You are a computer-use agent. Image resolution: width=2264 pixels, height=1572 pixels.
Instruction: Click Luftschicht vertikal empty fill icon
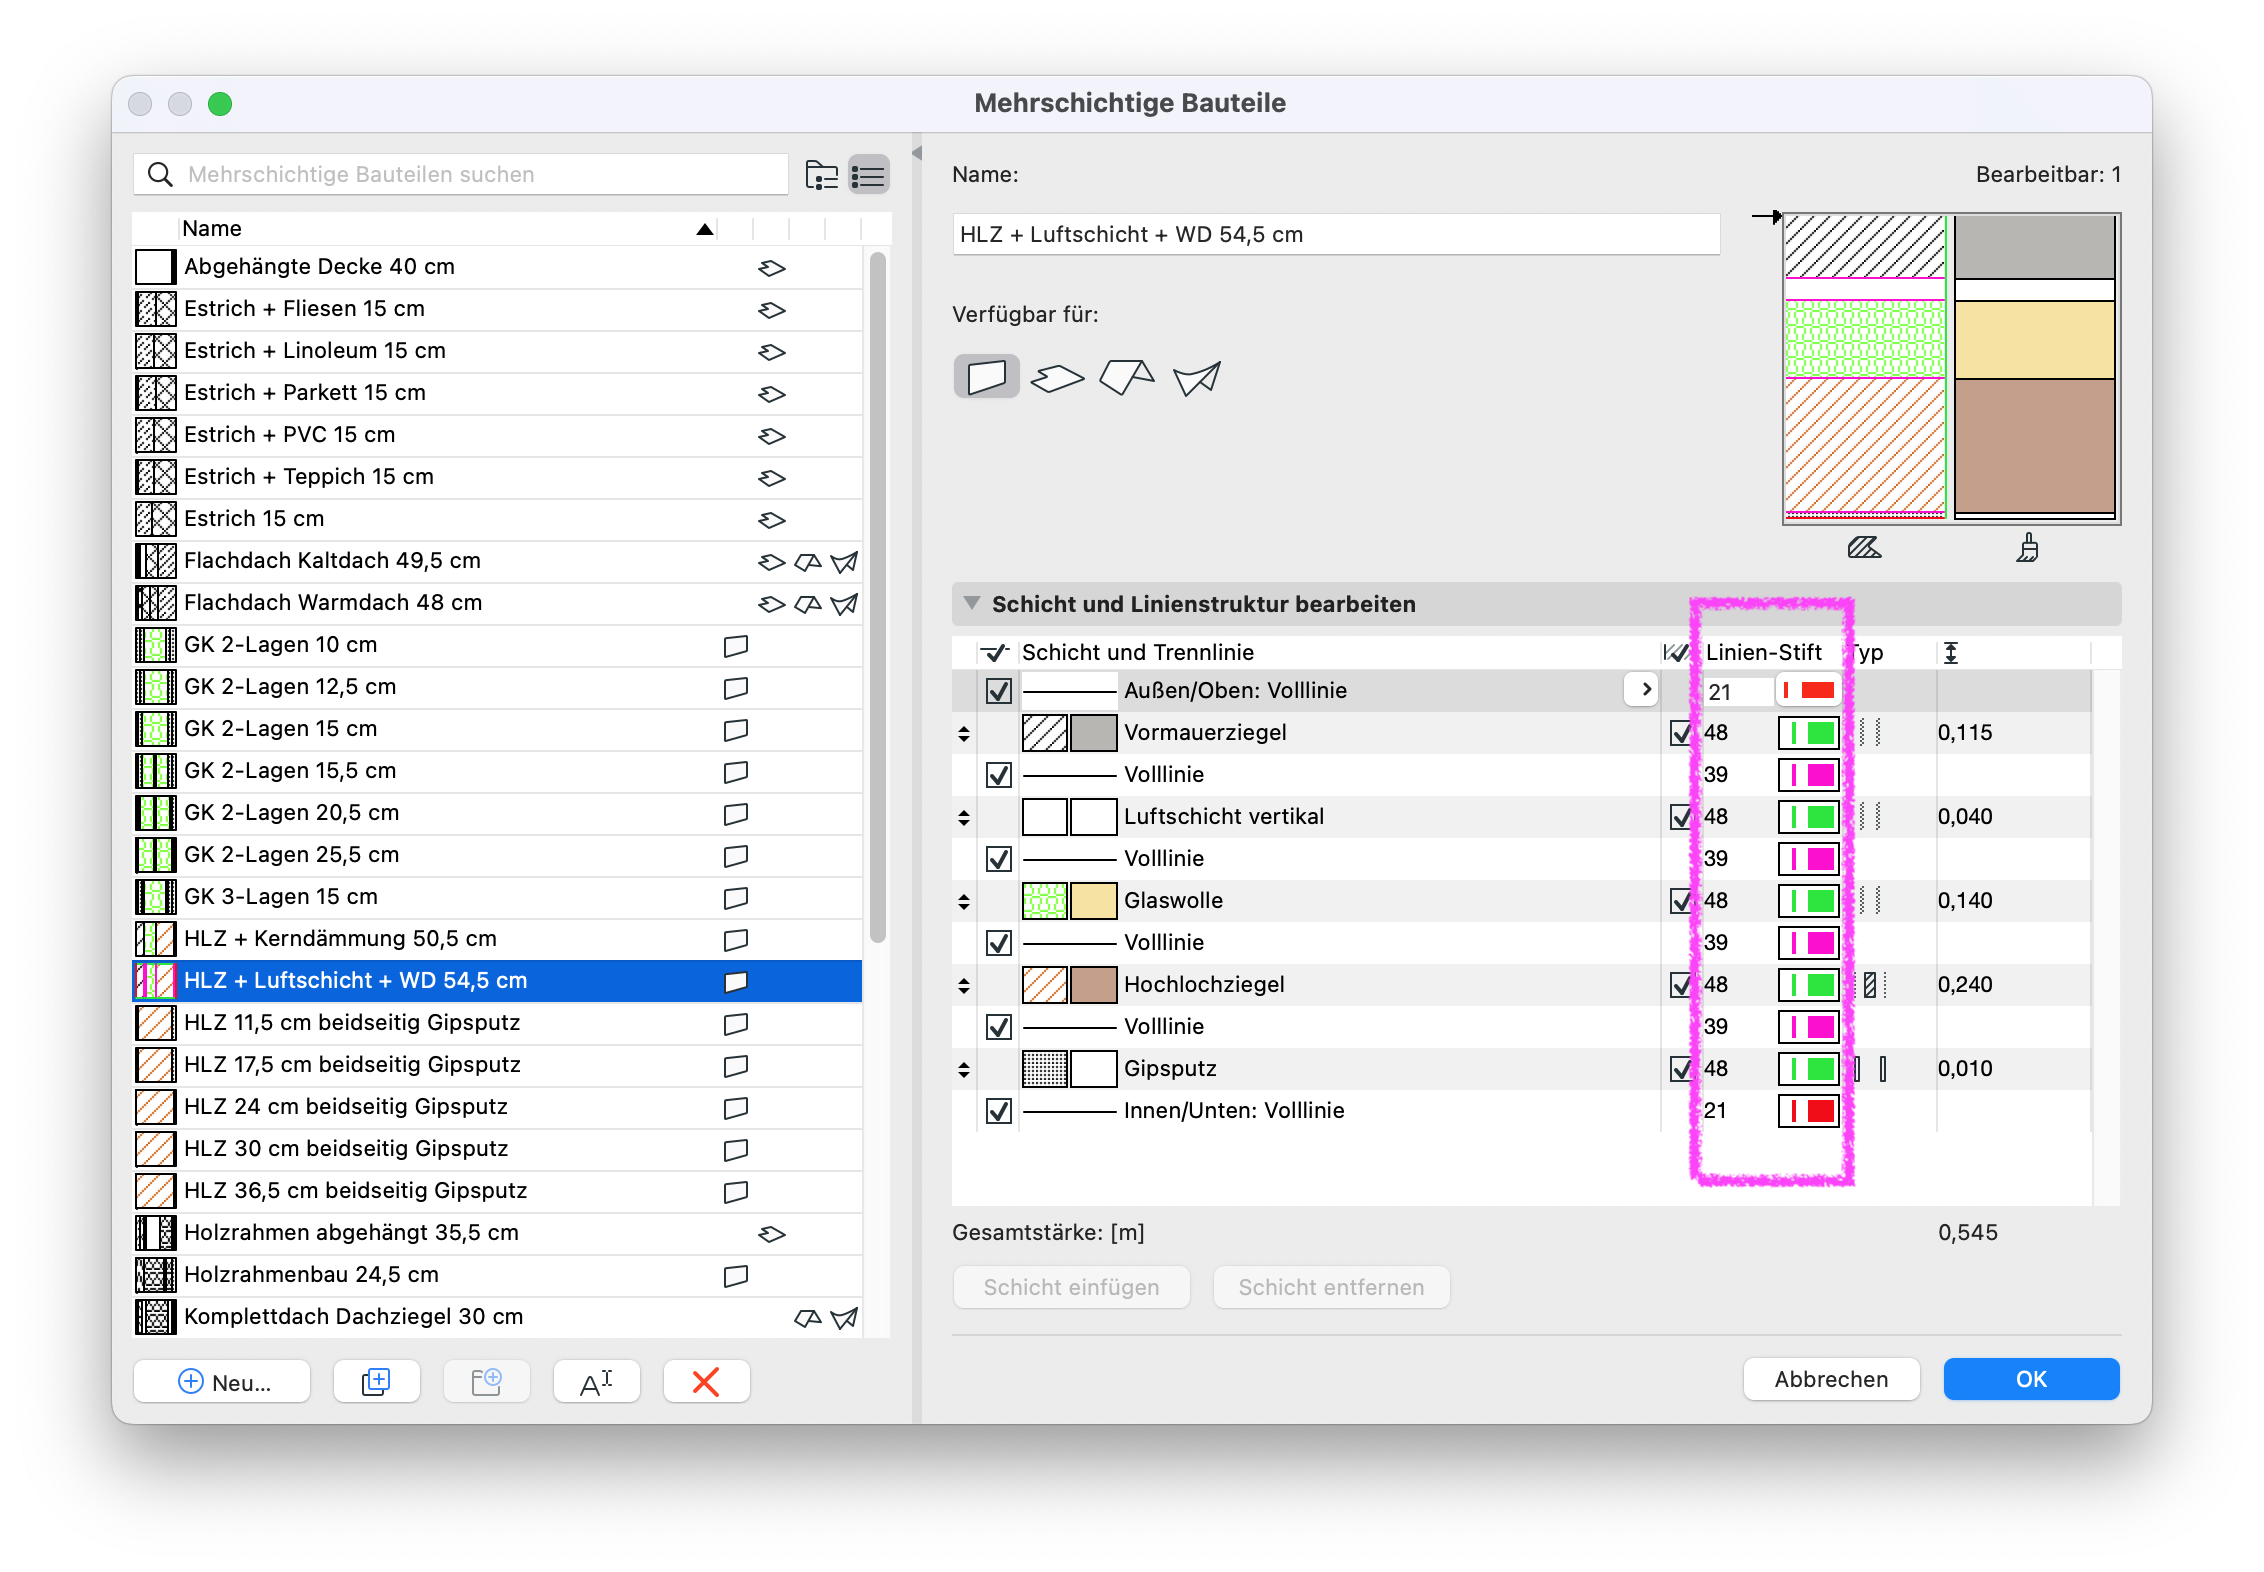1044,817
